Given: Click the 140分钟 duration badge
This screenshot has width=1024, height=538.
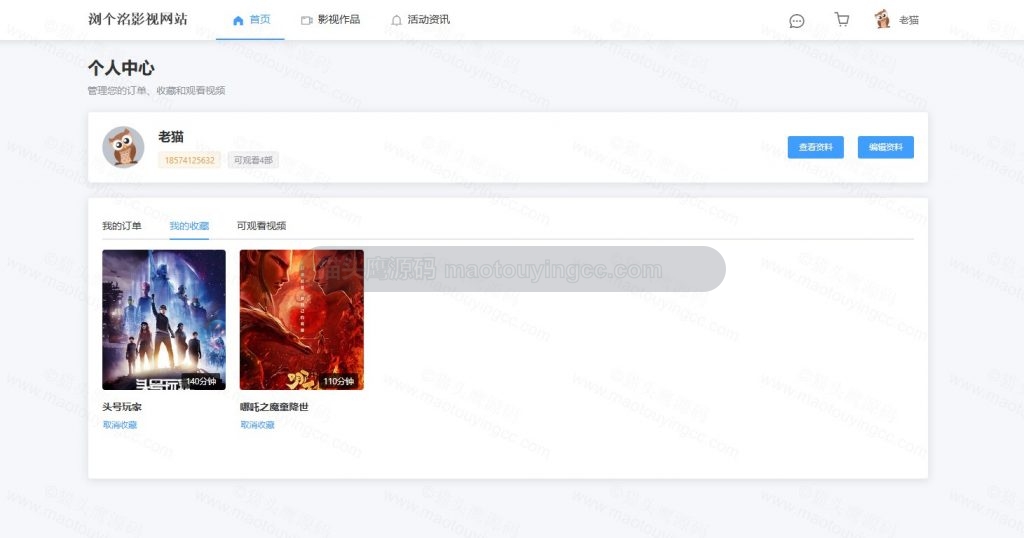Looking at the screenshot, I should coord(201,381).
